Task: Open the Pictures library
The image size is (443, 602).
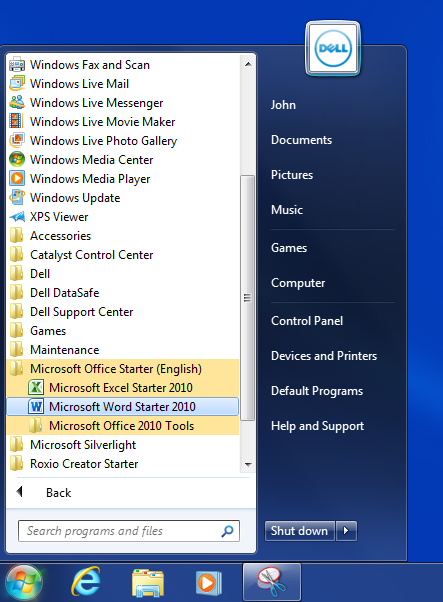Action: [x=292, y=175]
